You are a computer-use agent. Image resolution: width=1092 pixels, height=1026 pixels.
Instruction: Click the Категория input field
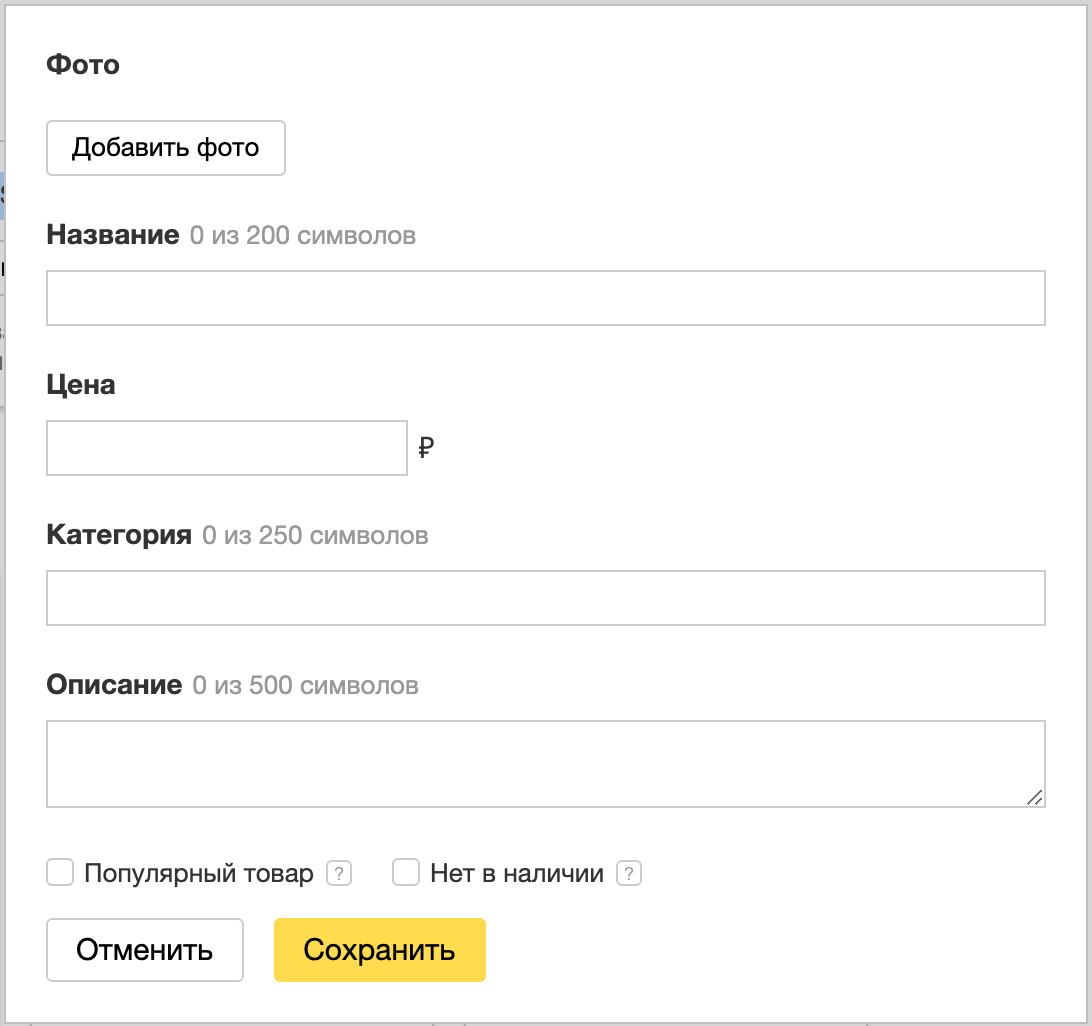click(x=545, y=597)
